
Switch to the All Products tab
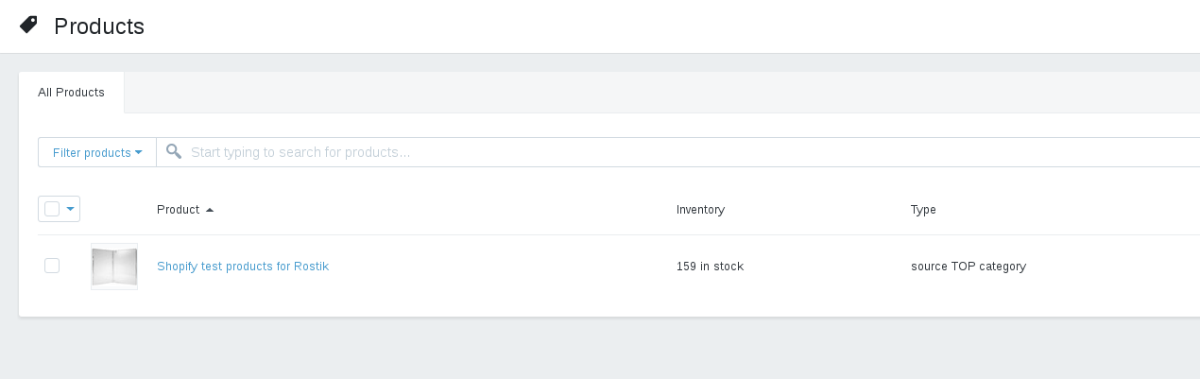[x=71, y=92]
